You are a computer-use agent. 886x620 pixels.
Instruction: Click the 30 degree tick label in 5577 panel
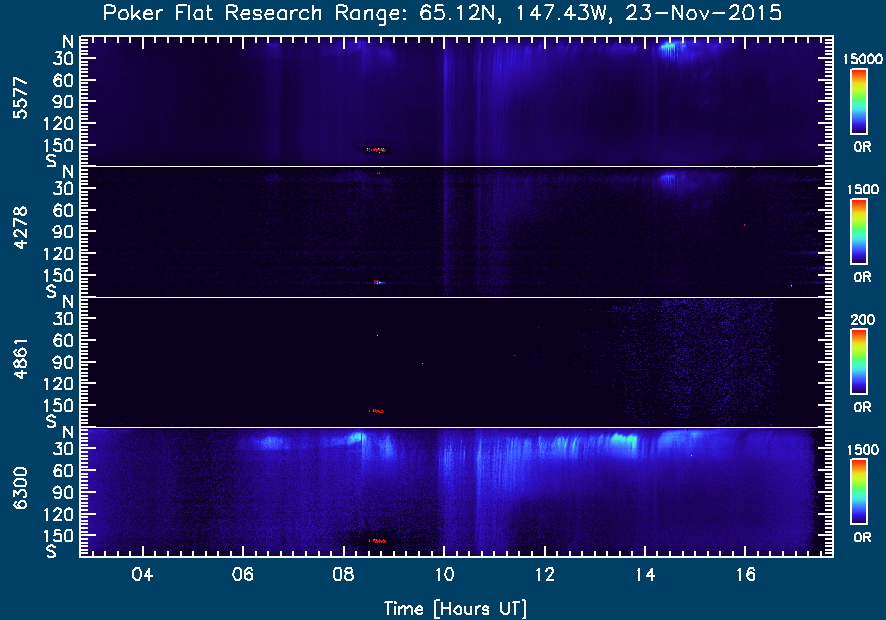point(64,58)
